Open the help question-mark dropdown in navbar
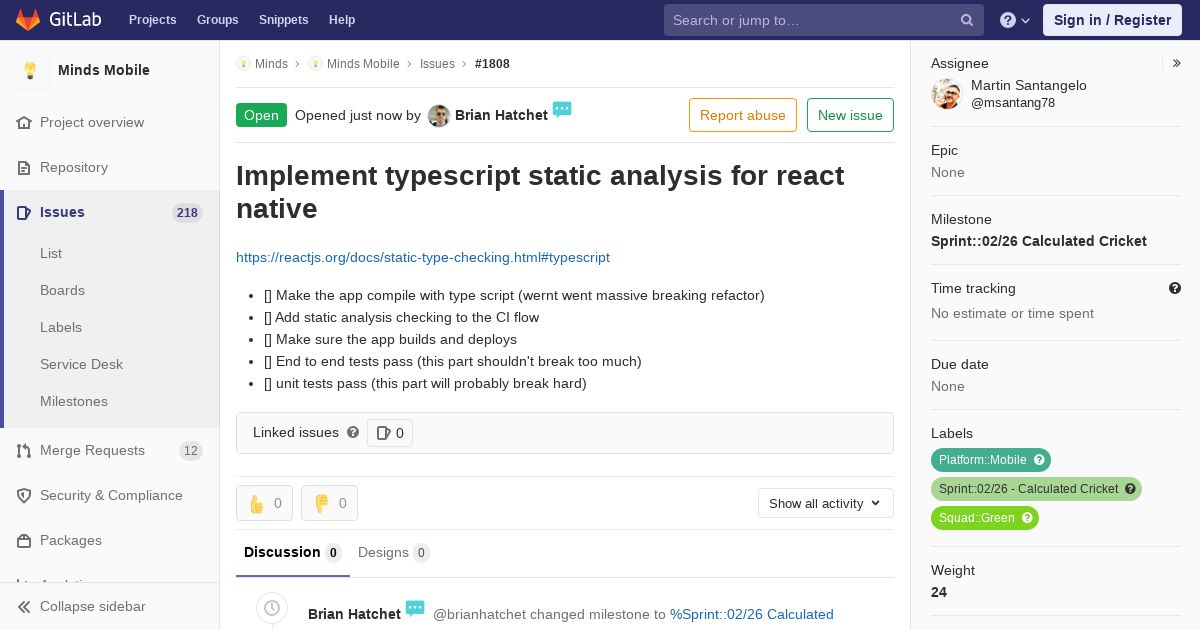The height and width of the screenshot is (630, 1200). pos(1015,20)
